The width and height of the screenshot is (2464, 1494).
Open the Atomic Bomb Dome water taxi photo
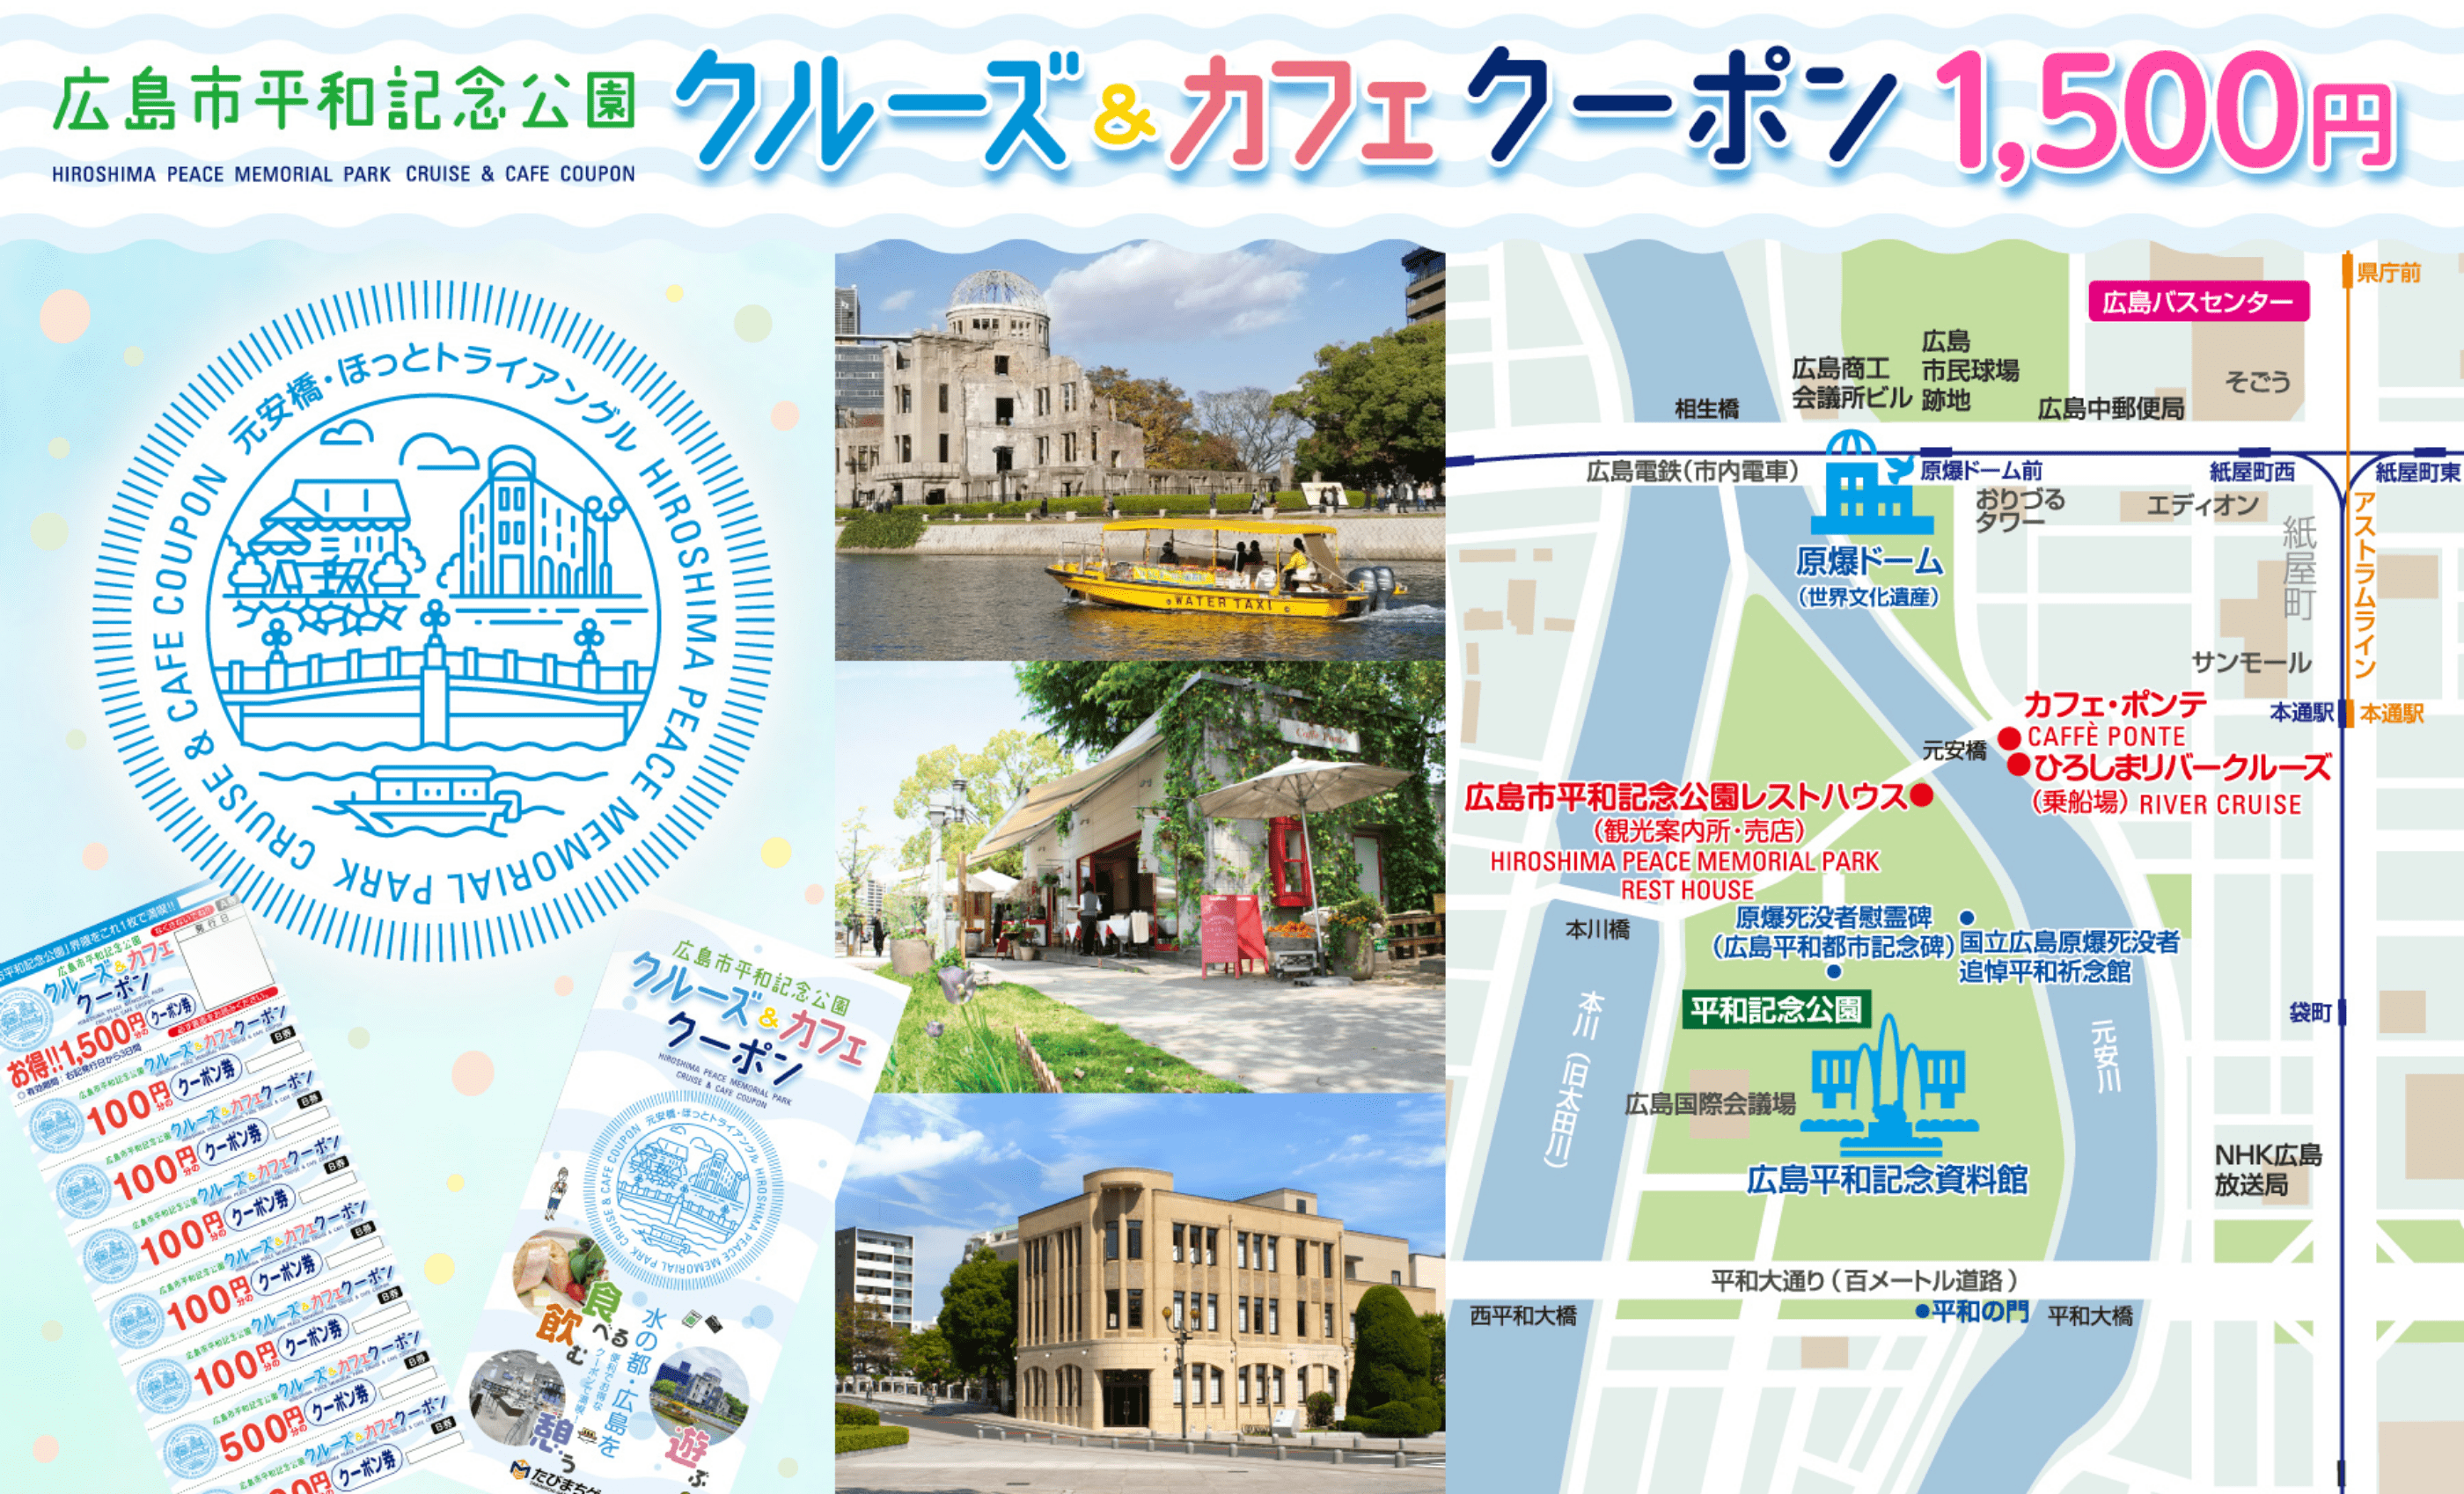(x=1140, y=450)
